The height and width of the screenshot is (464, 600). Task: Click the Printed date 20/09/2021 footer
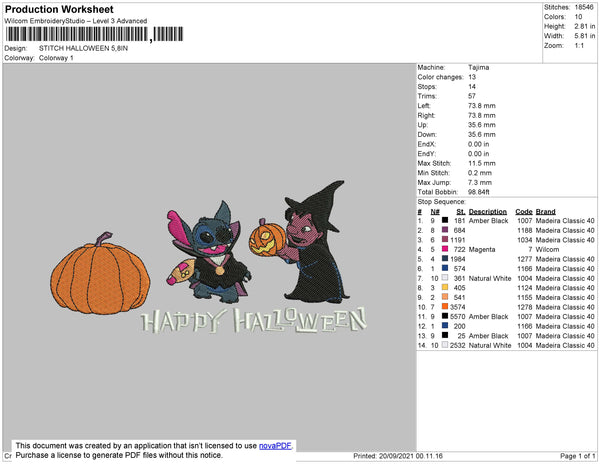coord(398,456)
